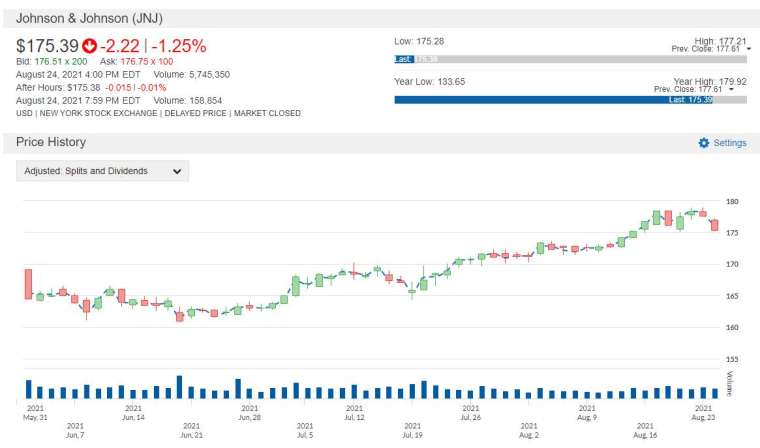Select the Johnson & Johnson (JNJ) title
The image size is (760, 448).
pos(89,18)
